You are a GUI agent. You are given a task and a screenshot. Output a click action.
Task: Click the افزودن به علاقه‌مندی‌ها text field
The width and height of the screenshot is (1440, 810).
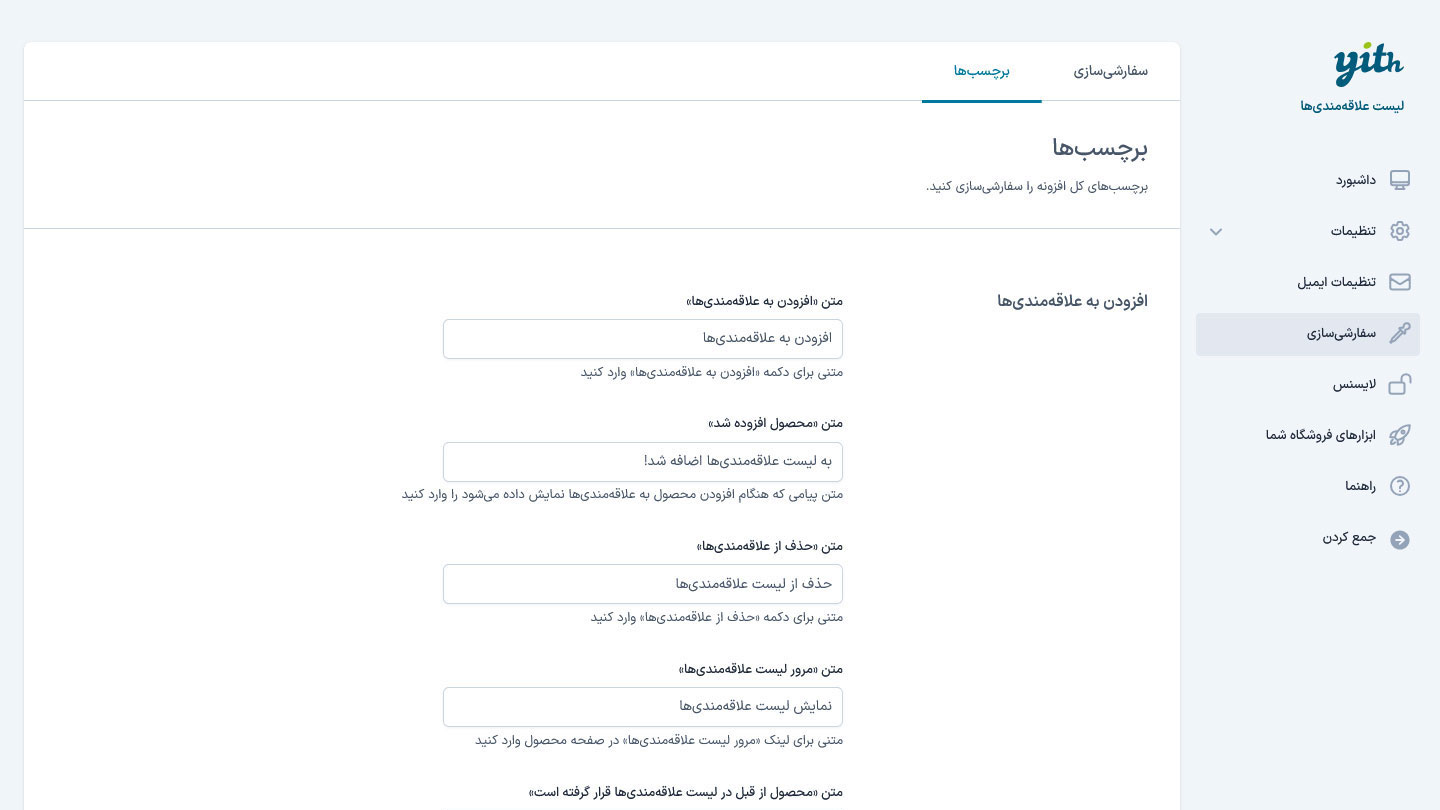[x=643, y=339]
